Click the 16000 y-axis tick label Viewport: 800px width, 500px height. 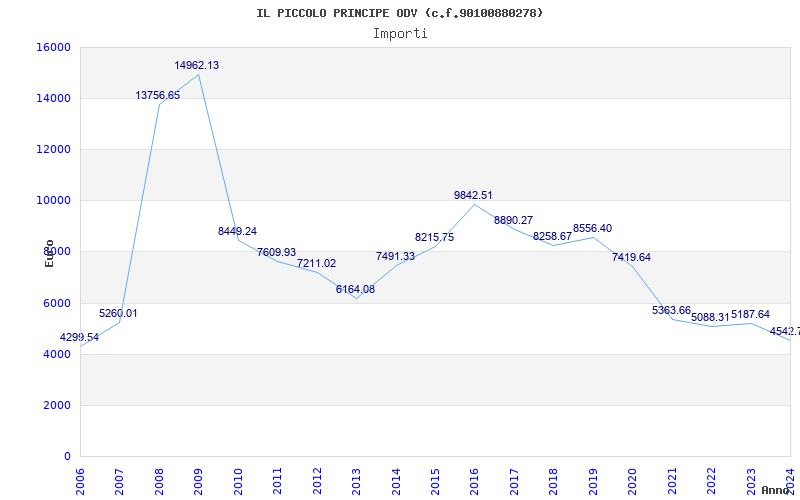53,47
